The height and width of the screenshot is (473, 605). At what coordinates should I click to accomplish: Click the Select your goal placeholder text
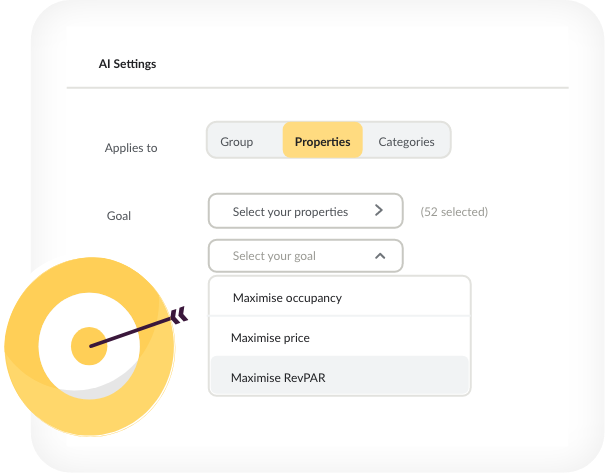point(274,256)
